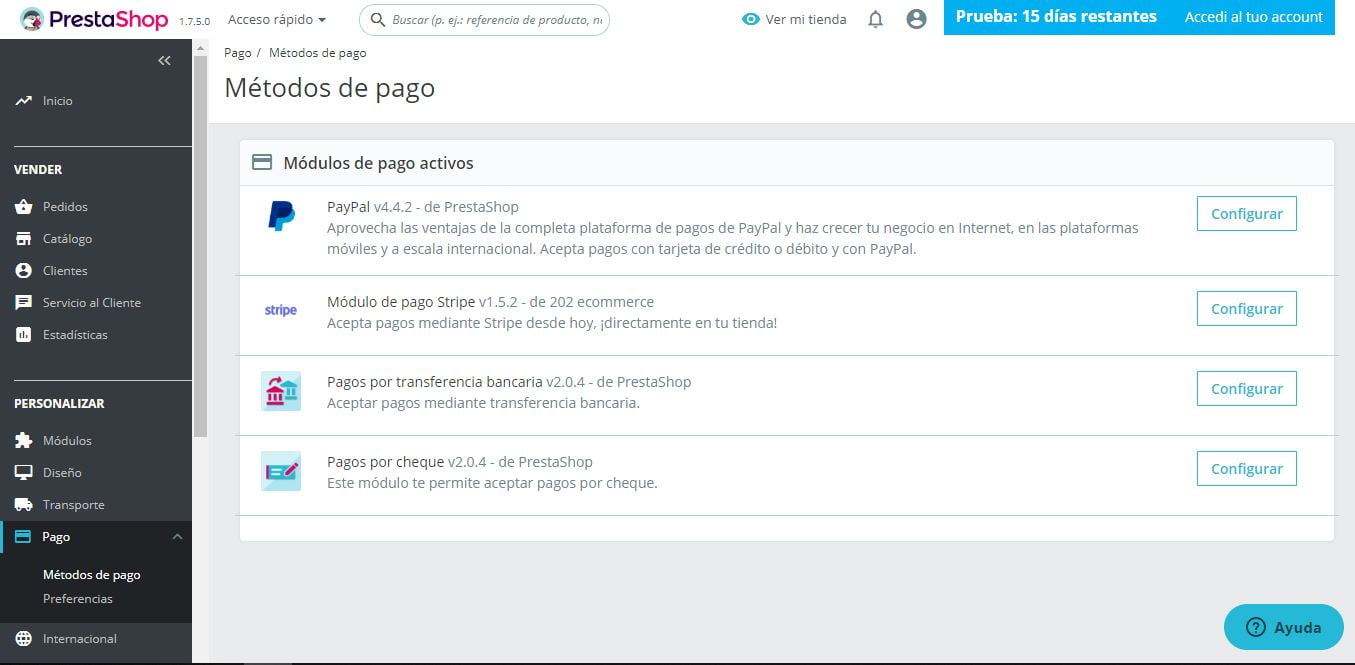
Task: Click Accedi al tuo account
Action: tap(1253, 16)
